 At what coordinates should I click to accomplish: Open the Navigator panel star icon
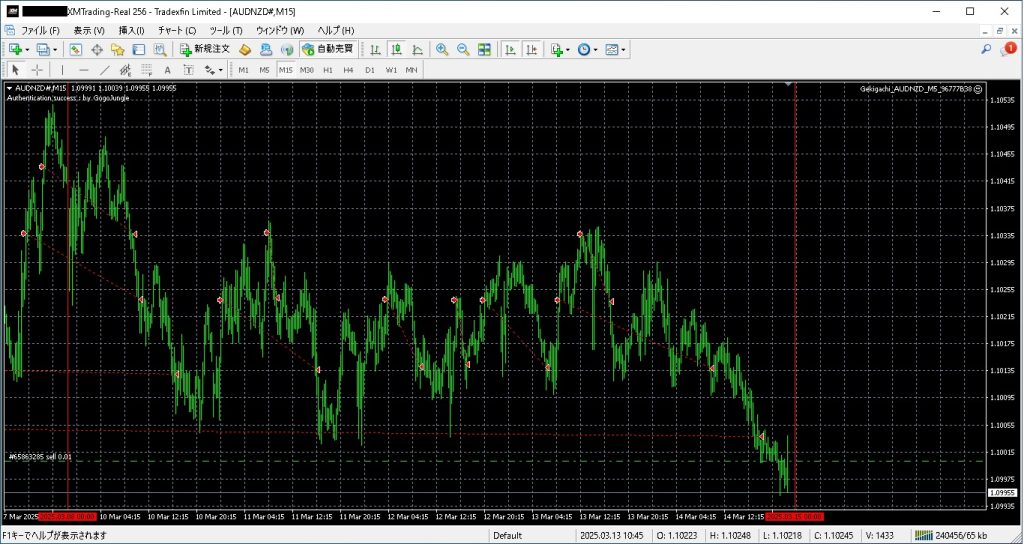coord(117,49)
